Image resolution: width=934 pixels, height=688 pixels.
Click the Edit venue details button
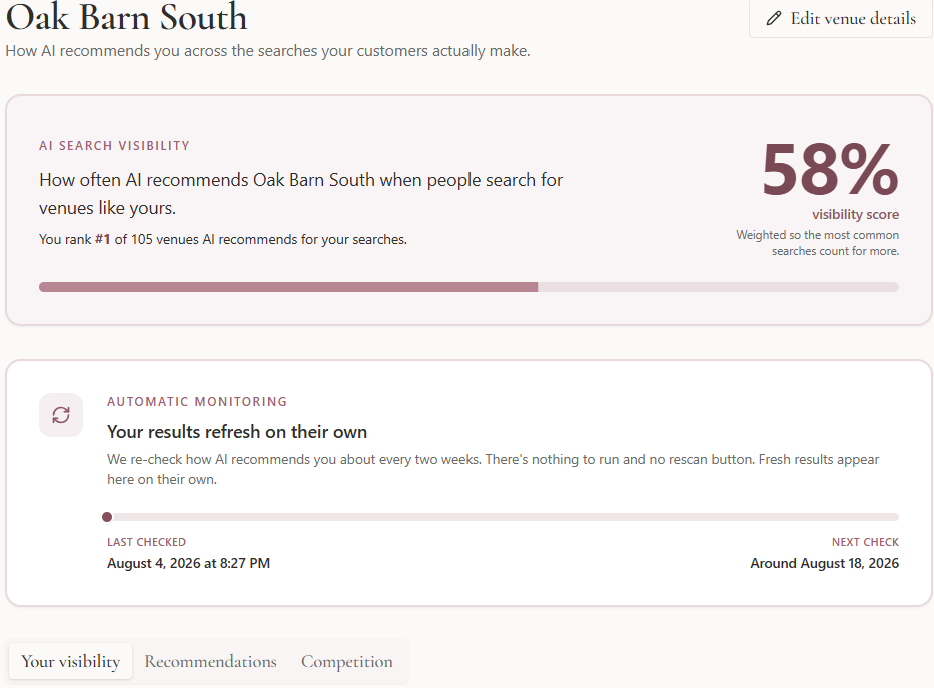[x=840, y=18]
